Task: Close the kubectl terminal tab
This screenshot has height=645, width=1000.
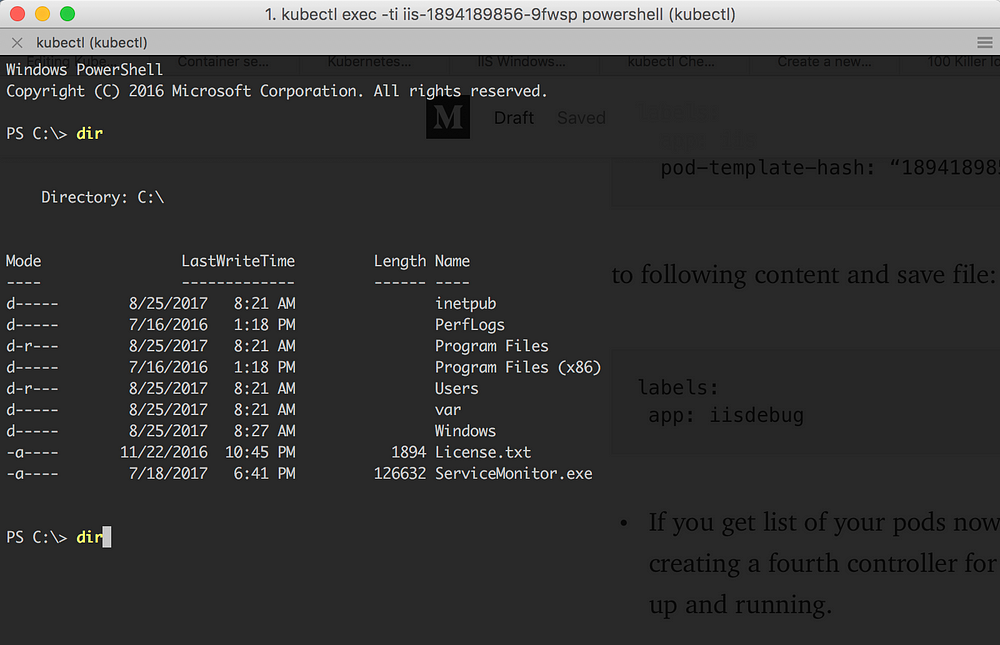Action: coord(17,42)
